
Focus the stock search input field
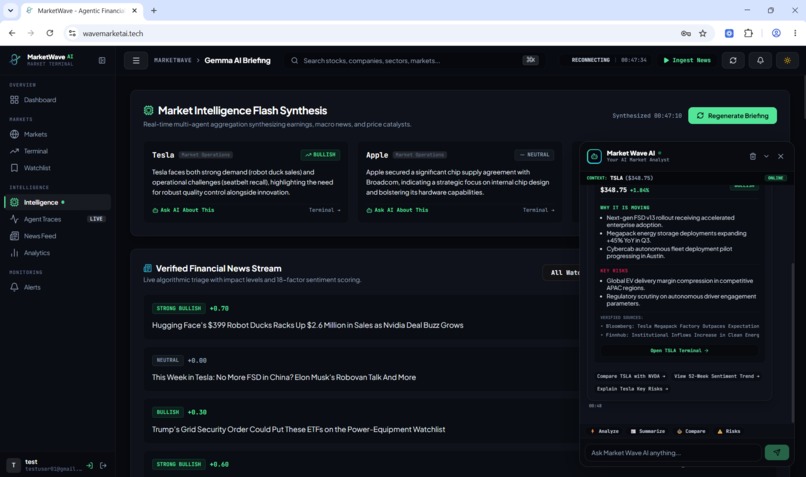tap(414, 61)
